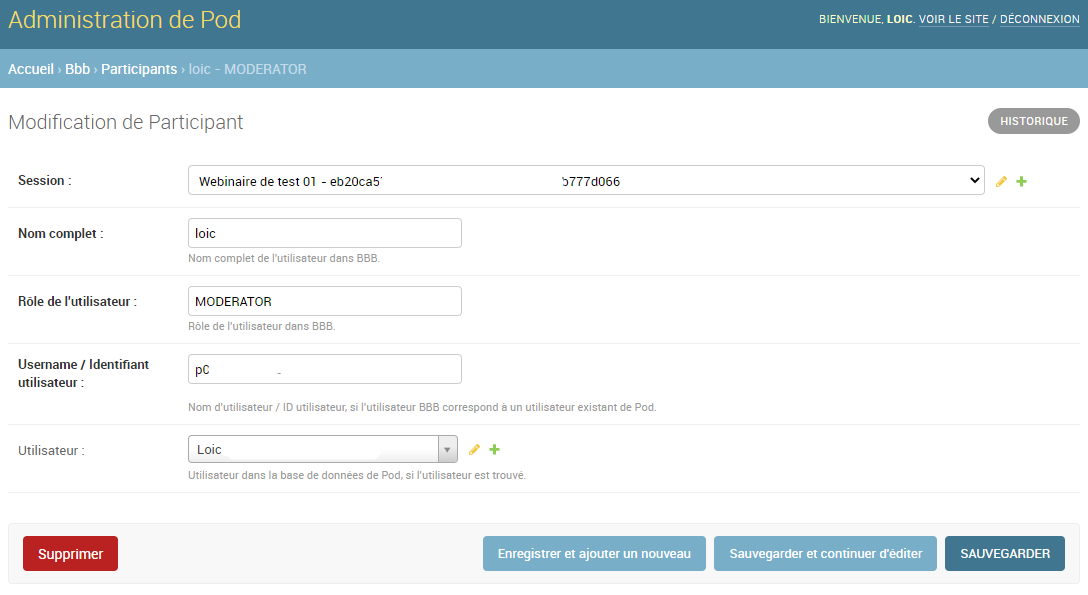This screenshot has height=595, width=1088.
Task: Focus the Nom complet text field
Action: (x=324, y=233)
